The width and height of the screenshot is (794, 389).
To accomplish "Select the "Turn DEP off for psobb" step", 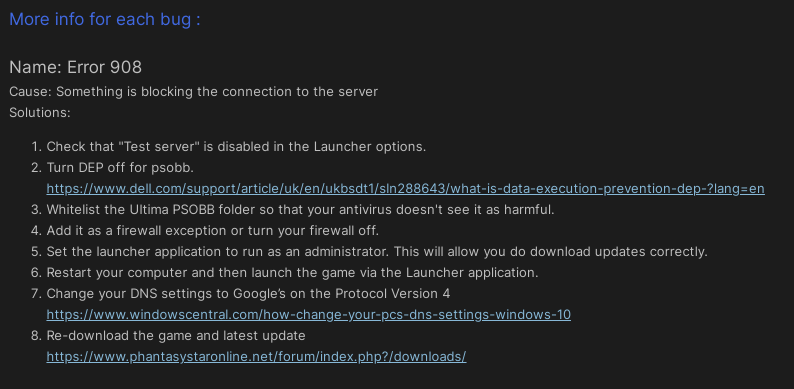I will (x=120, y=168).
